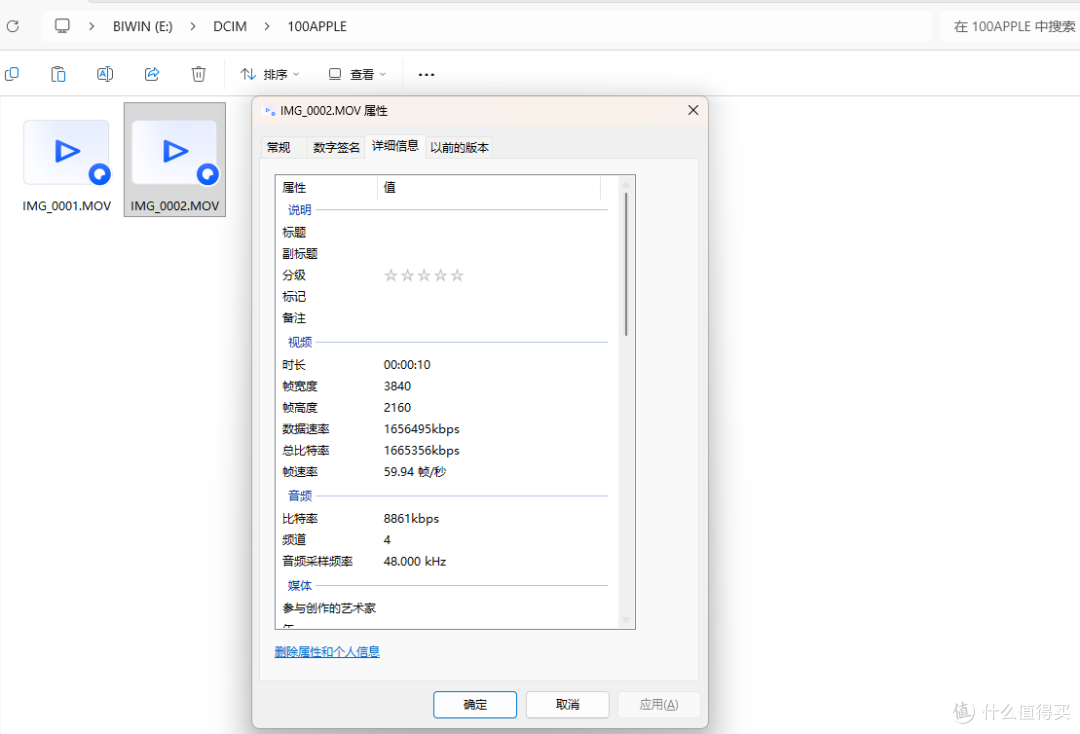Click the 数据速率 value 1656495kbps

tap(422, 429)
